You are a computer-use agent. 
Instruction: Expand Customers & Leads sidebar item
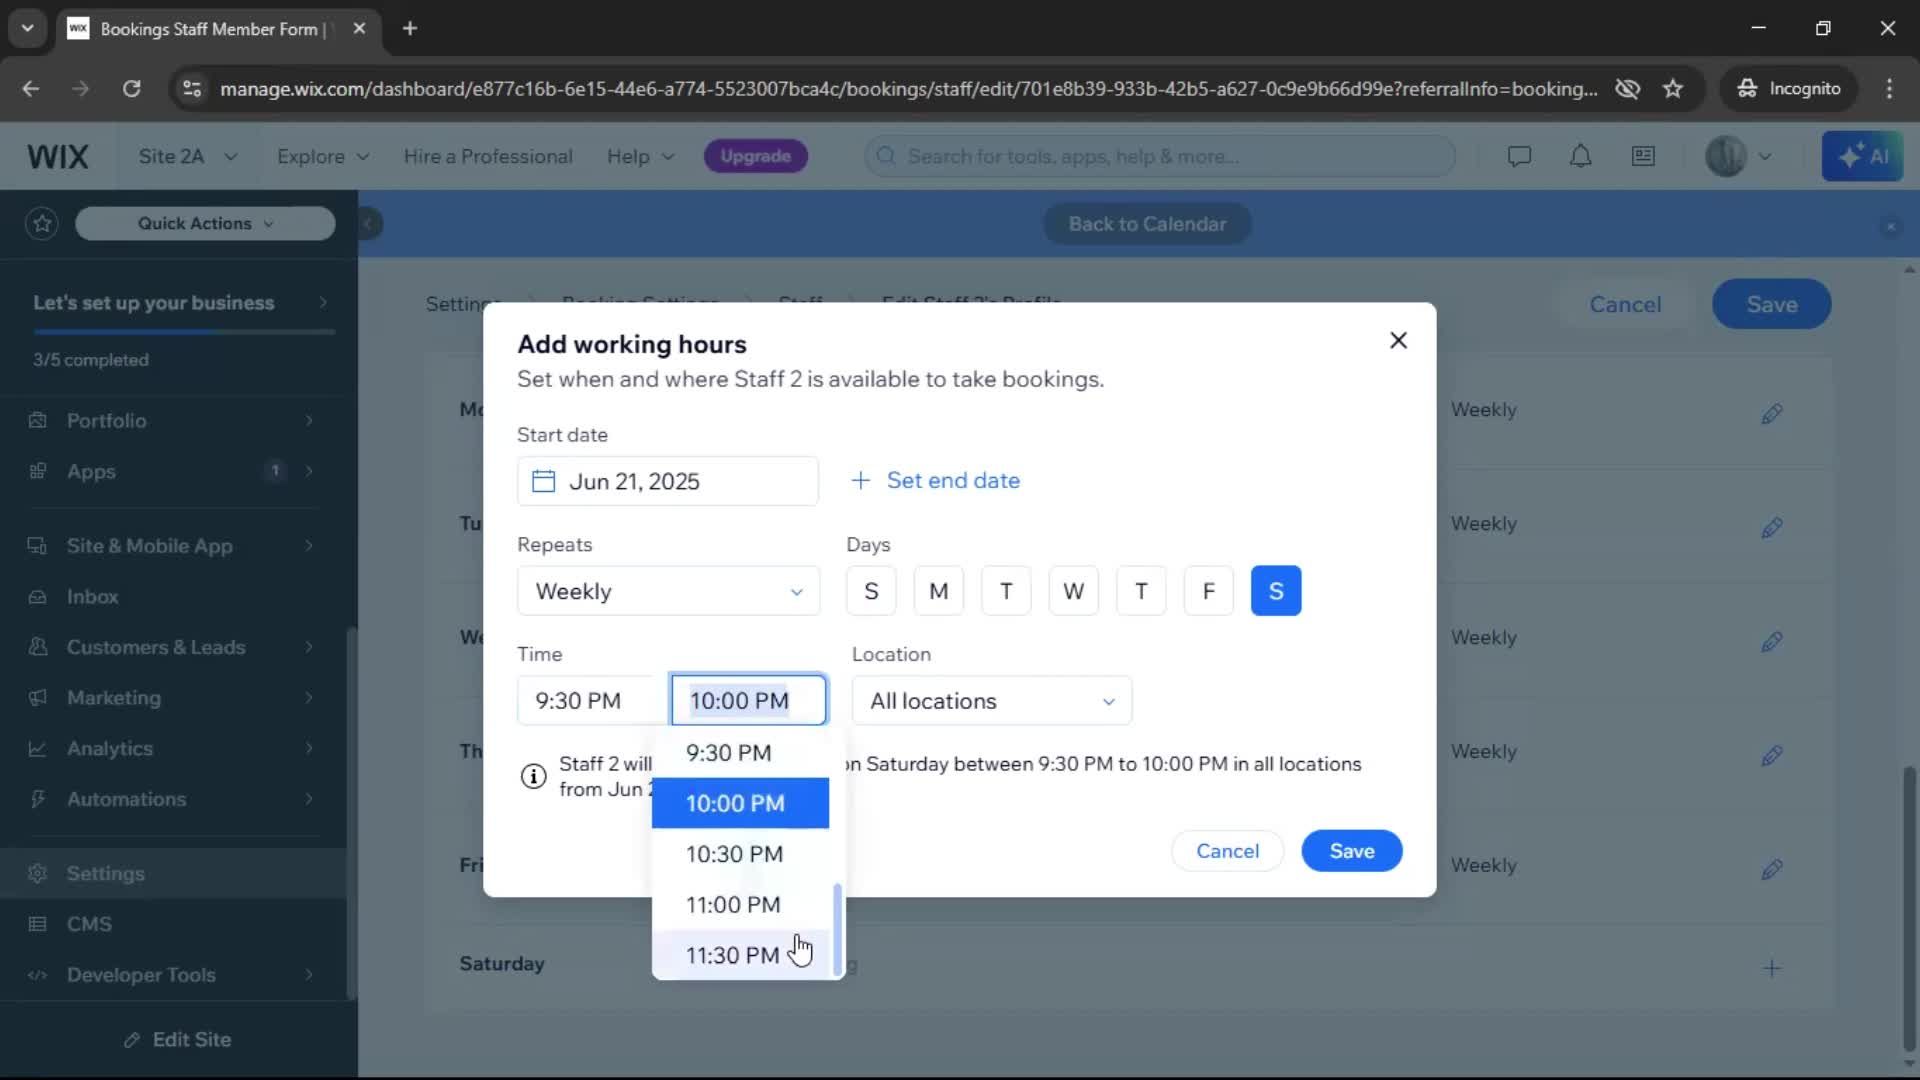172,647
